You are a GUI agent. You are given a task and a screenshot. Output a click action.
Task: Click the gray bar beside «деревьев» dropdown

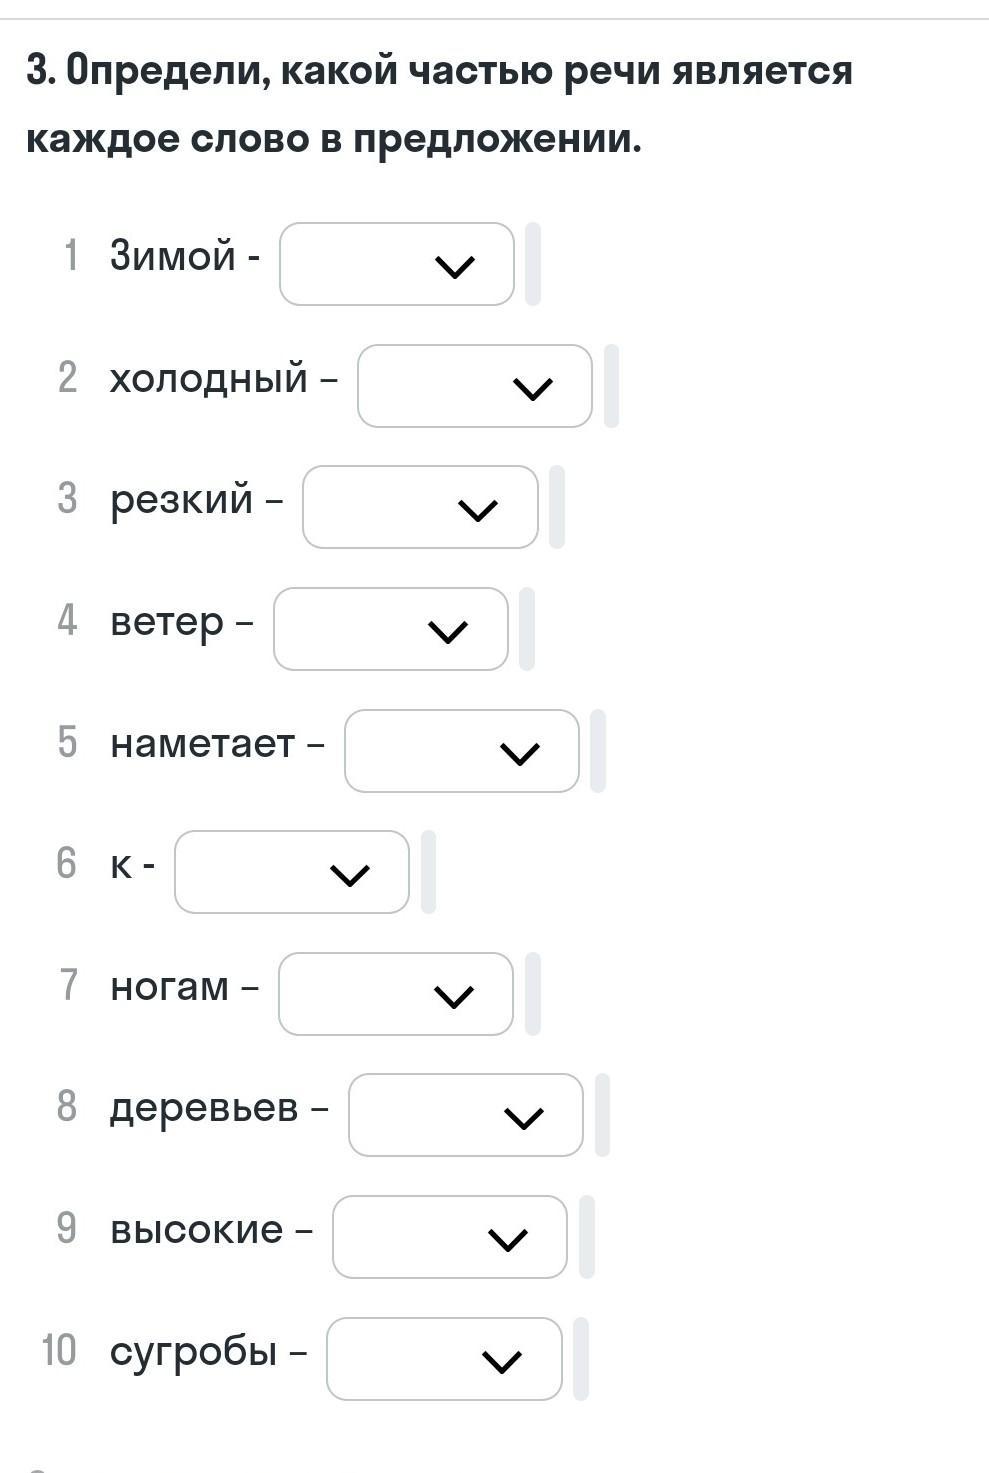(x=602, y=1115)
